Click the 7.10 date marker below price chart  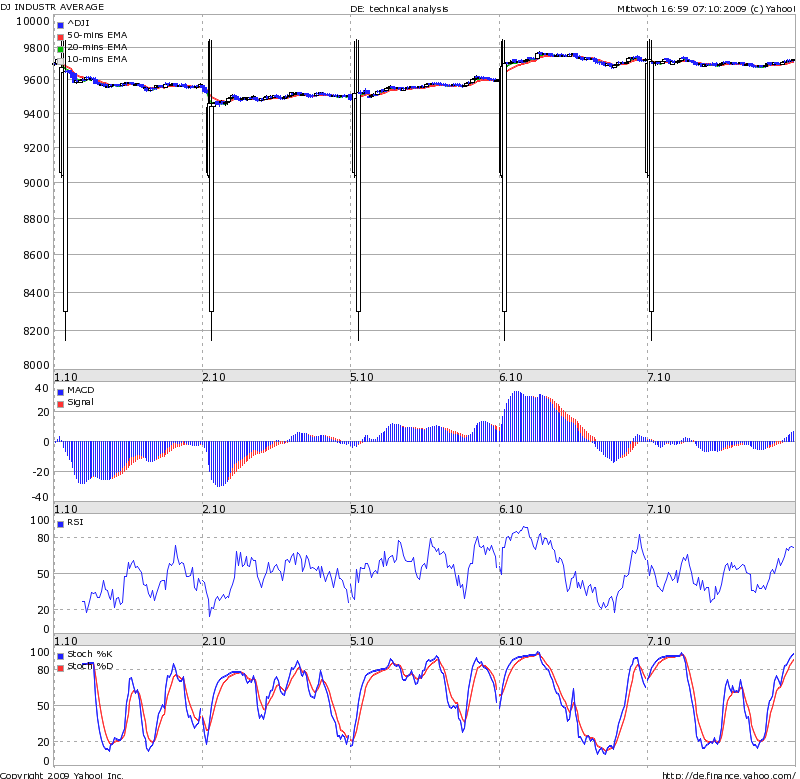[658, 376]
